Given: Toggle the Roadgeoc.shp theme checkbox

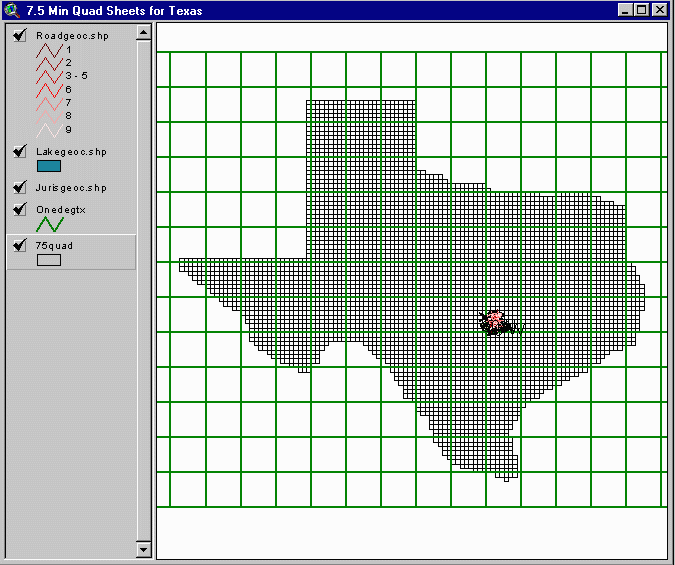Looking at the screenshot, I should tap(20, 36).
